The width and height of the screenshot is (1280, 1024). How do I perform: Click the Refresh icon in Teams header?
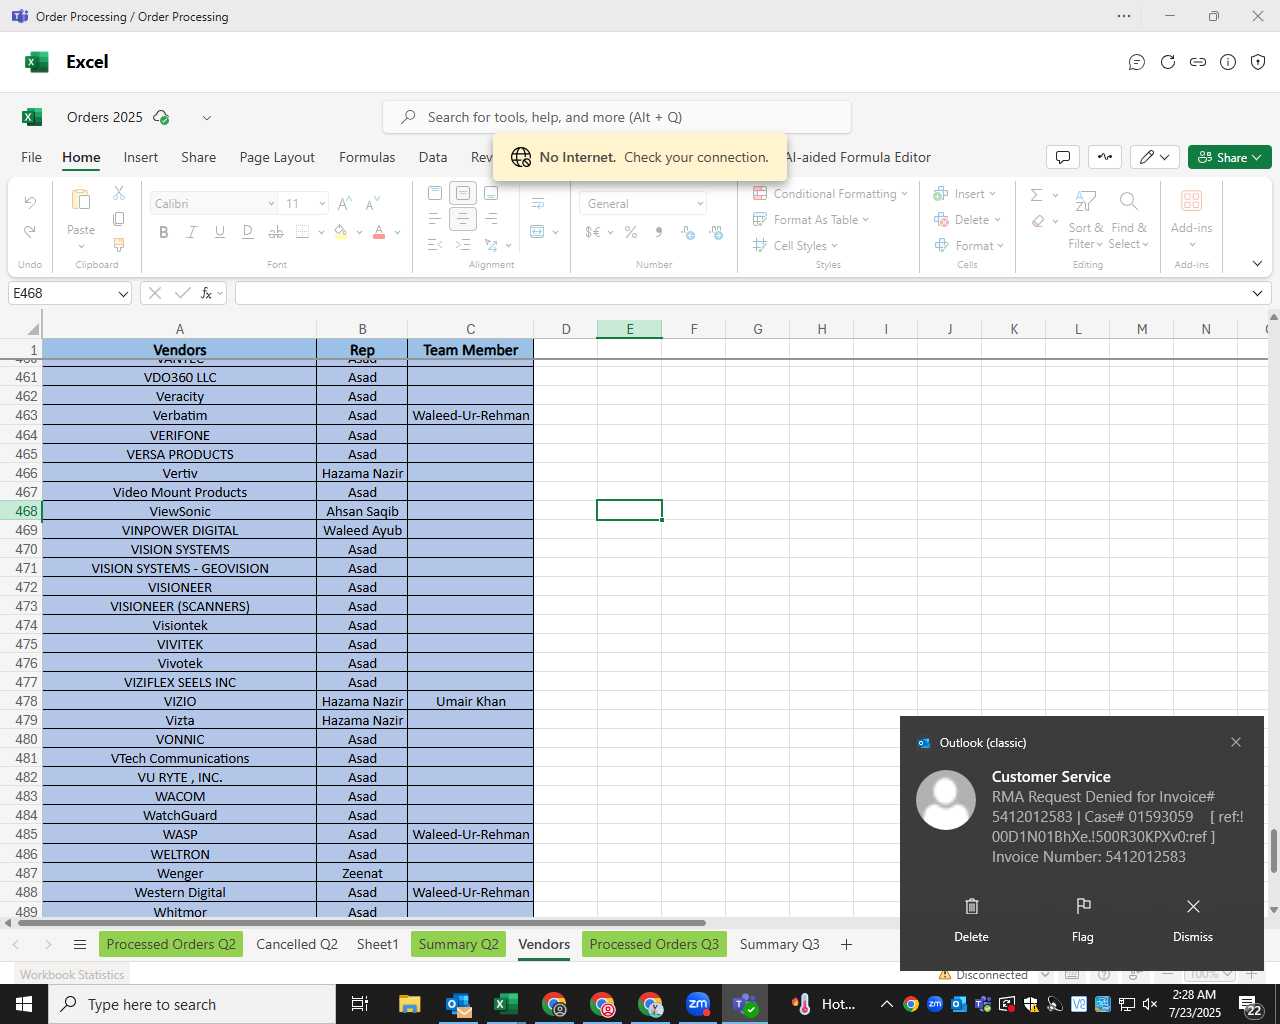point(1167,62)
